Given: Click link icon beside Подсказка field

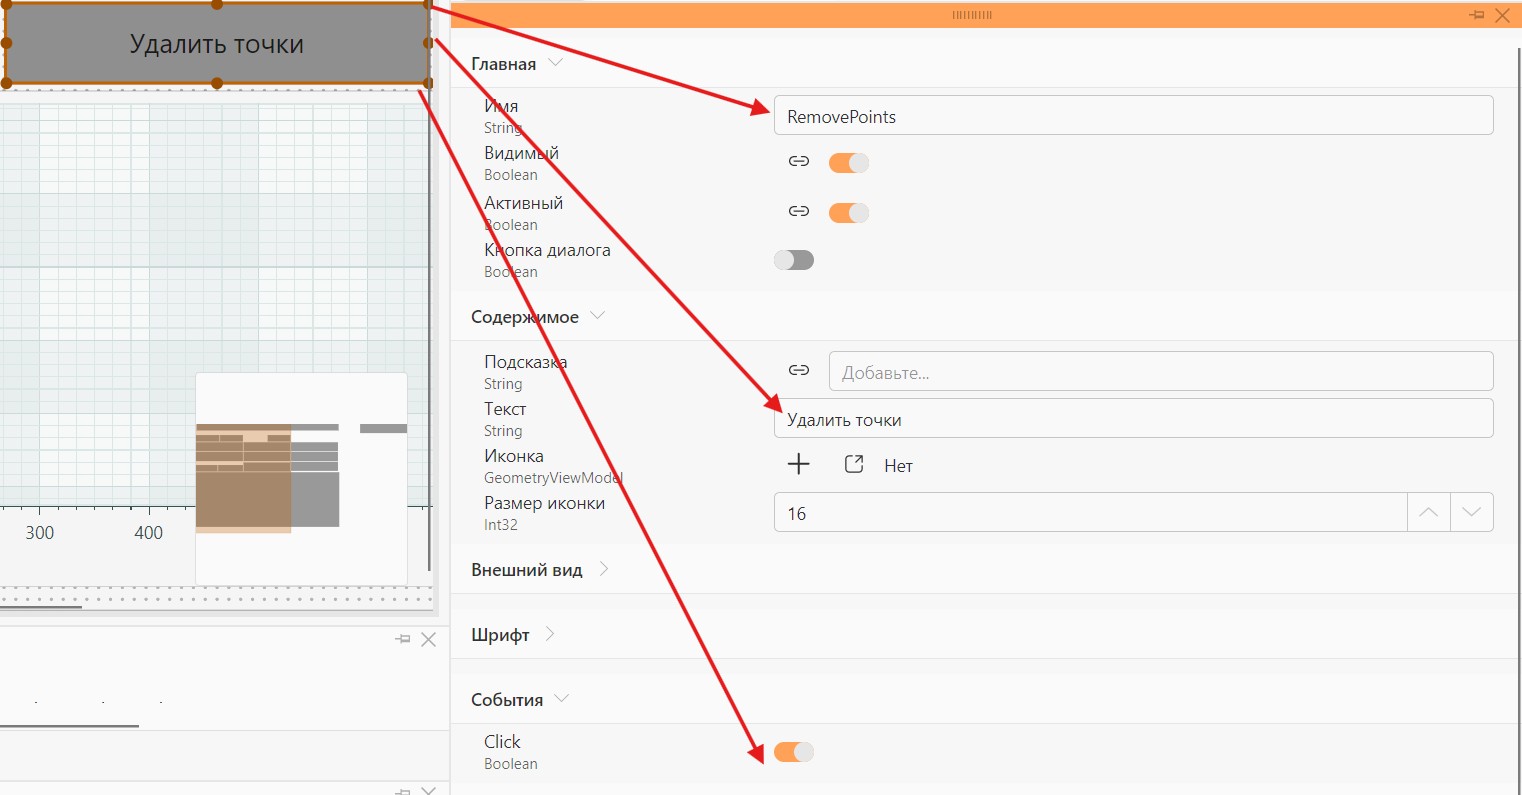Looking at the screenshot, I should tap(798, 371).
